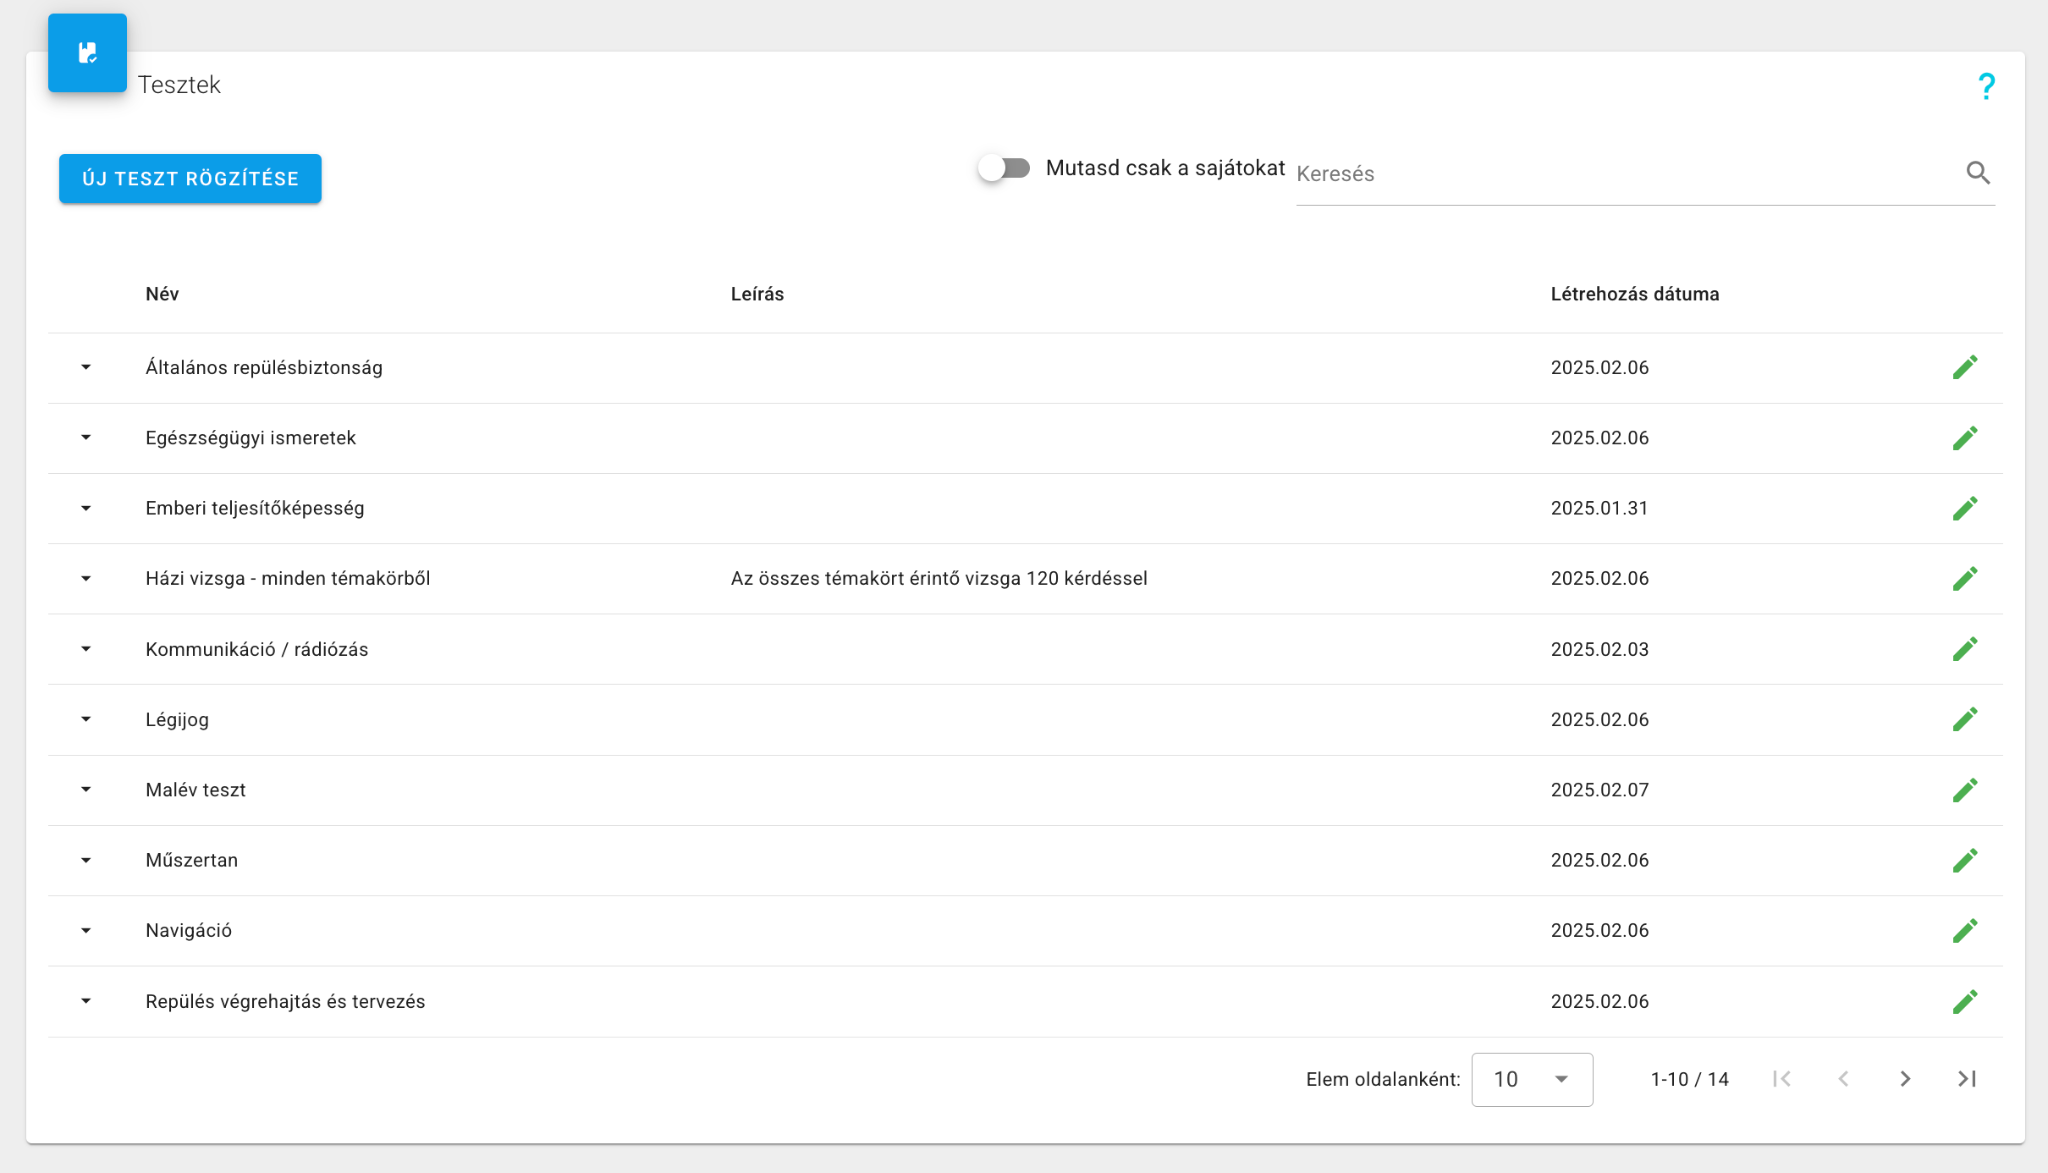
Task: Click ÚJ TESZT RÖGZÍTÉSE button
Action: (x=190, y=179)
